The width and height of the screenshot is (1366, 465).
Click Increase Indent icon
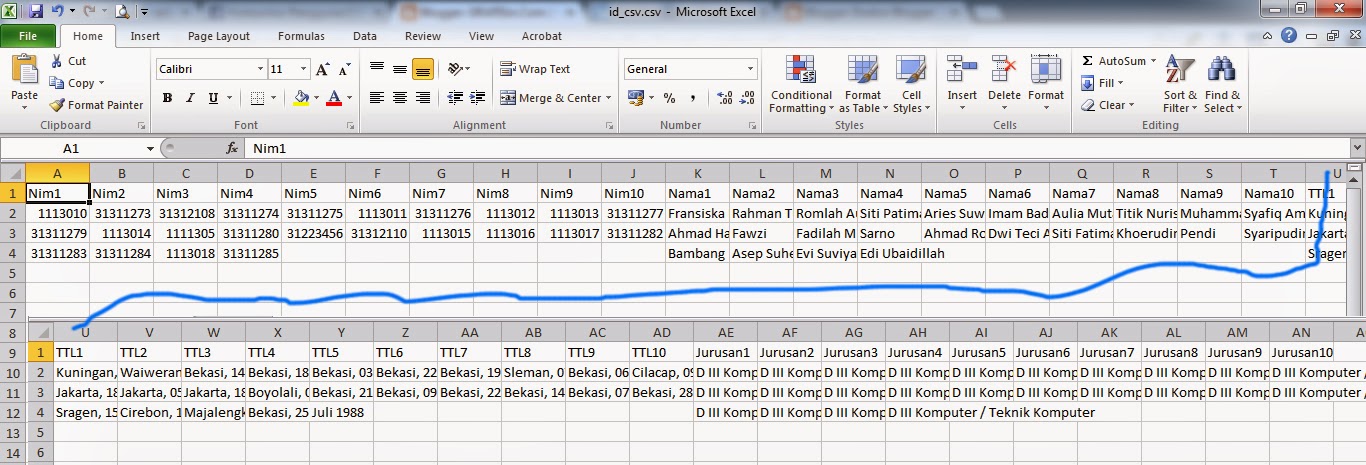(x=478, y=98)
